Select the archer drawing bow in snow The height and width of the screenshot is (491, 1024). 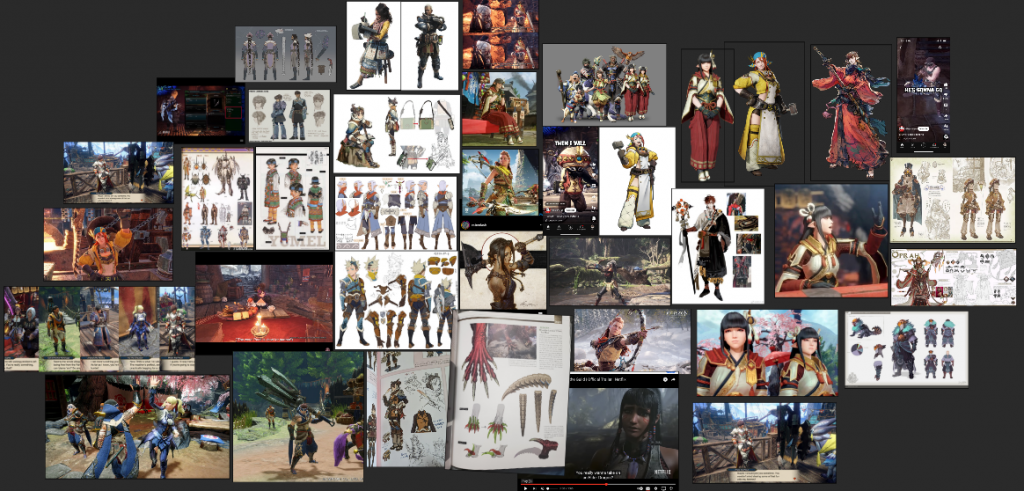pos(632,341)
